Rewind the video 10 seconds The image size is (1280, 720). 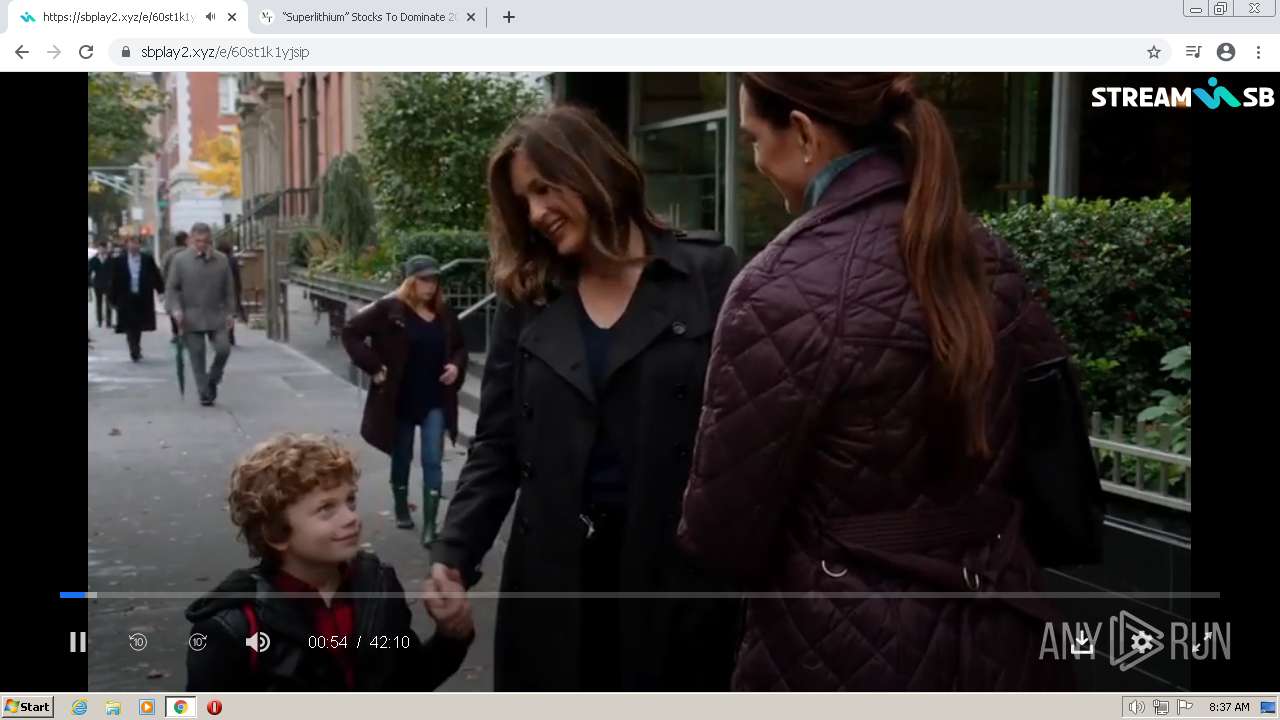click(138, 642)
